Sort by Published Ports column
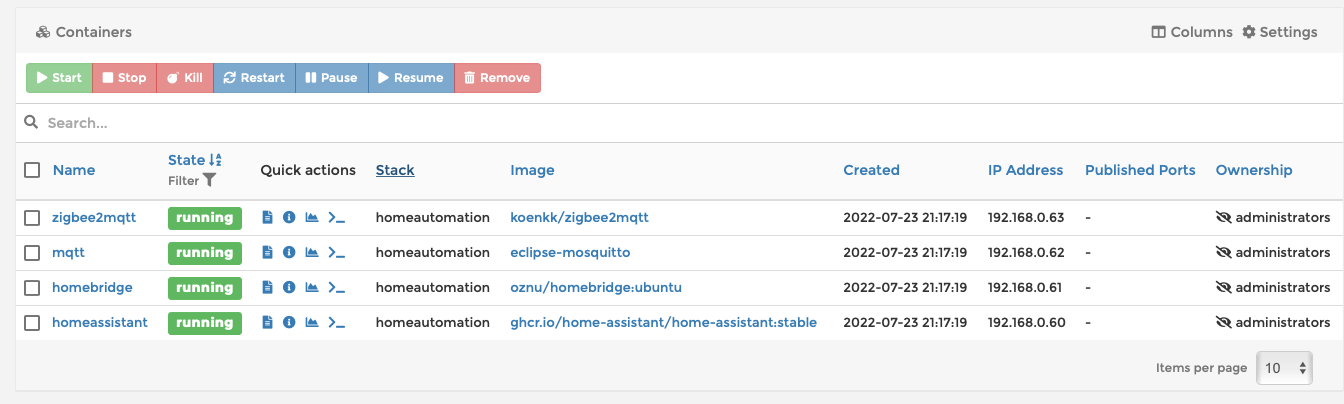1344x404 pixels. point(1140,170)
